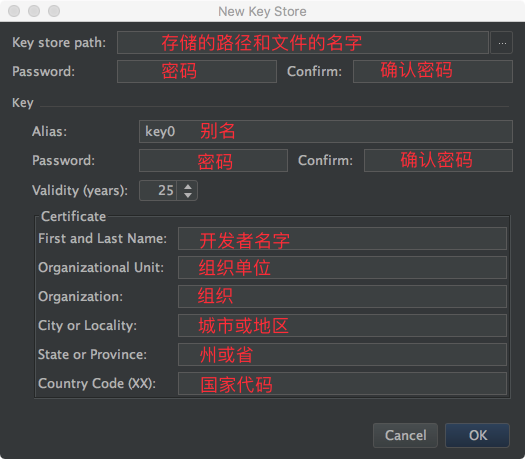The height and width of the screenshot is (459, 525).
Task: Focus the Key store path field
Action: pos(303,43)
